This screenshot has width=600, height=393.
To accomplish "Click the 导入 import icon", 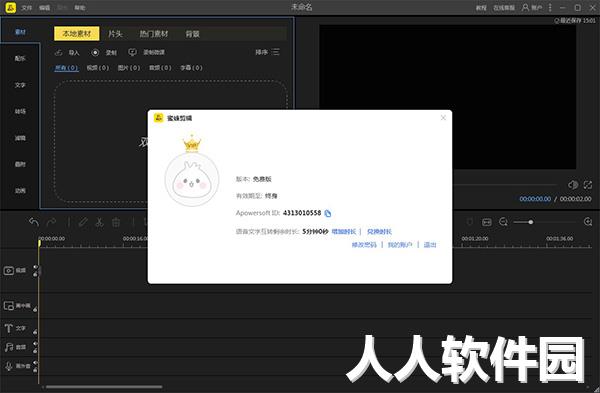I will (x=59, y=52).
